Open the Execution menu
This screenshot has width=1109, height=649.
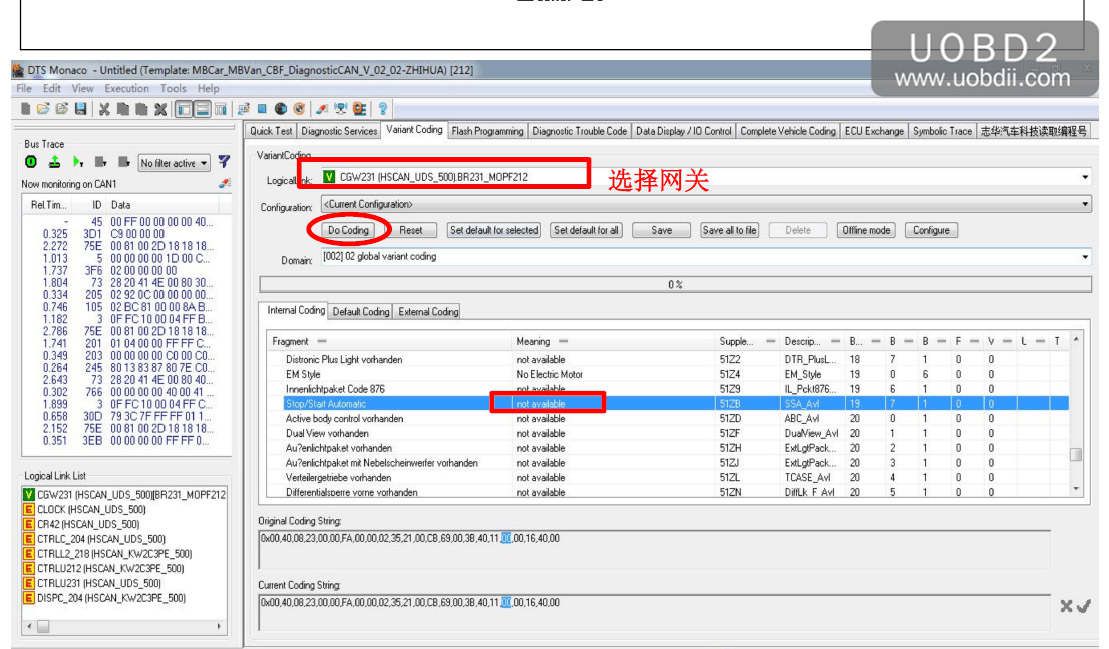[x=127, y=88]
